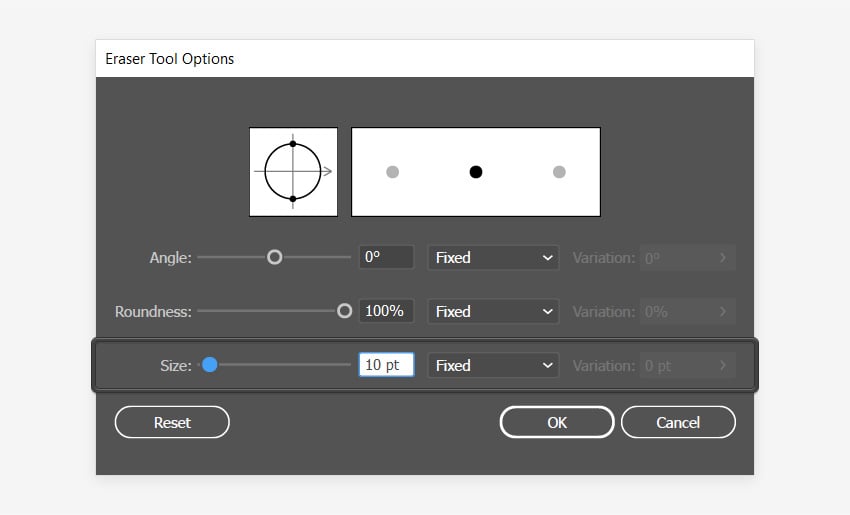The width and height of the screenshot is (850, 515).
Task: Click the left gray dot in brush preview
Action: [393, 172]
